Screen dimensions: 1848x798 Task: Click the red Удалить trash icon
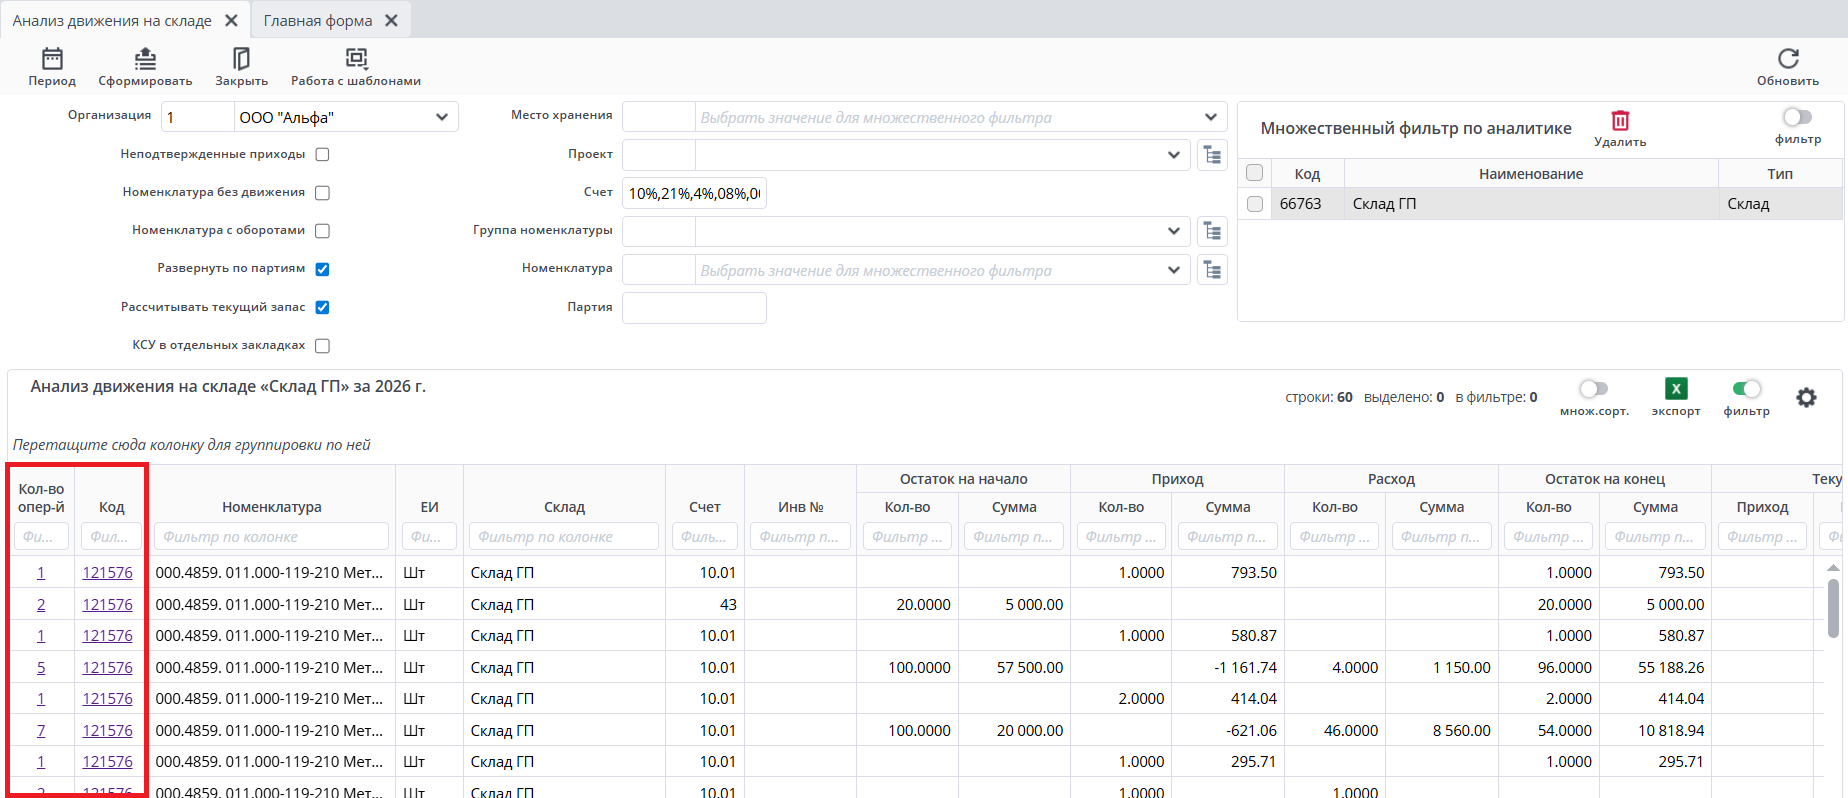point(1620,121)
